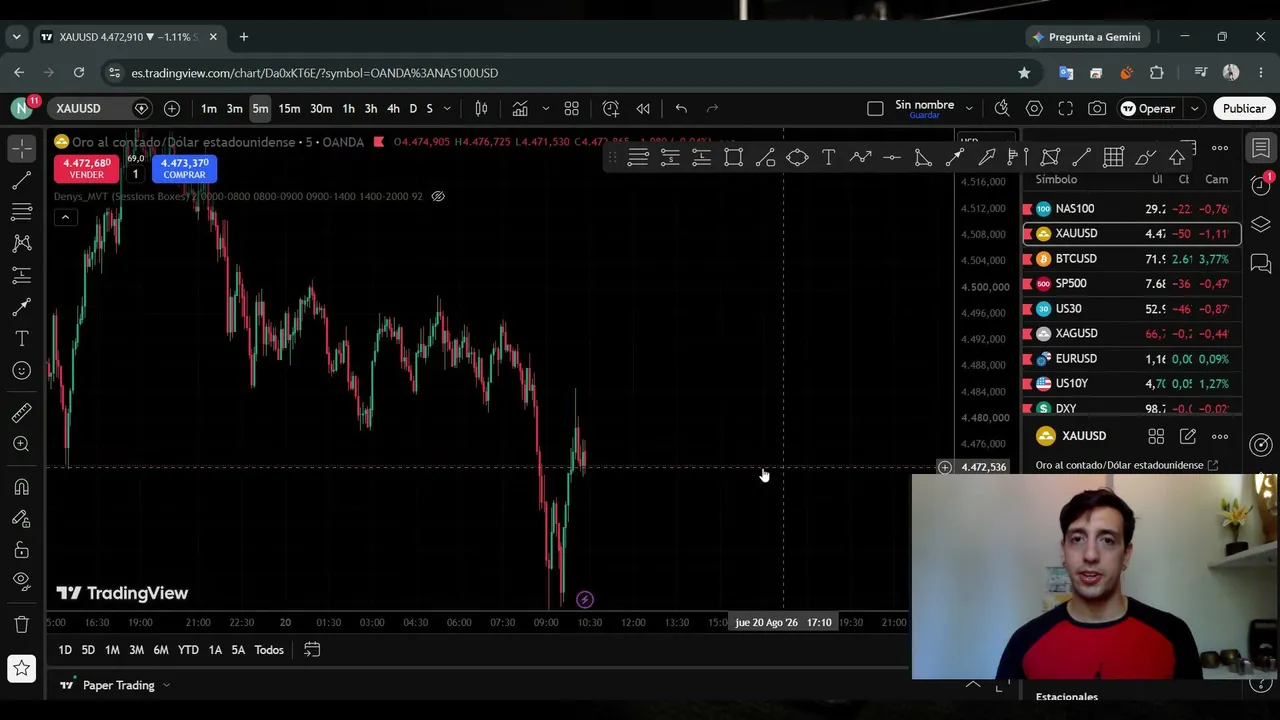Open the candle chart type selector
Viewport: 1280px width, 720px height.
pyautogui.click(x=481, y=108)
